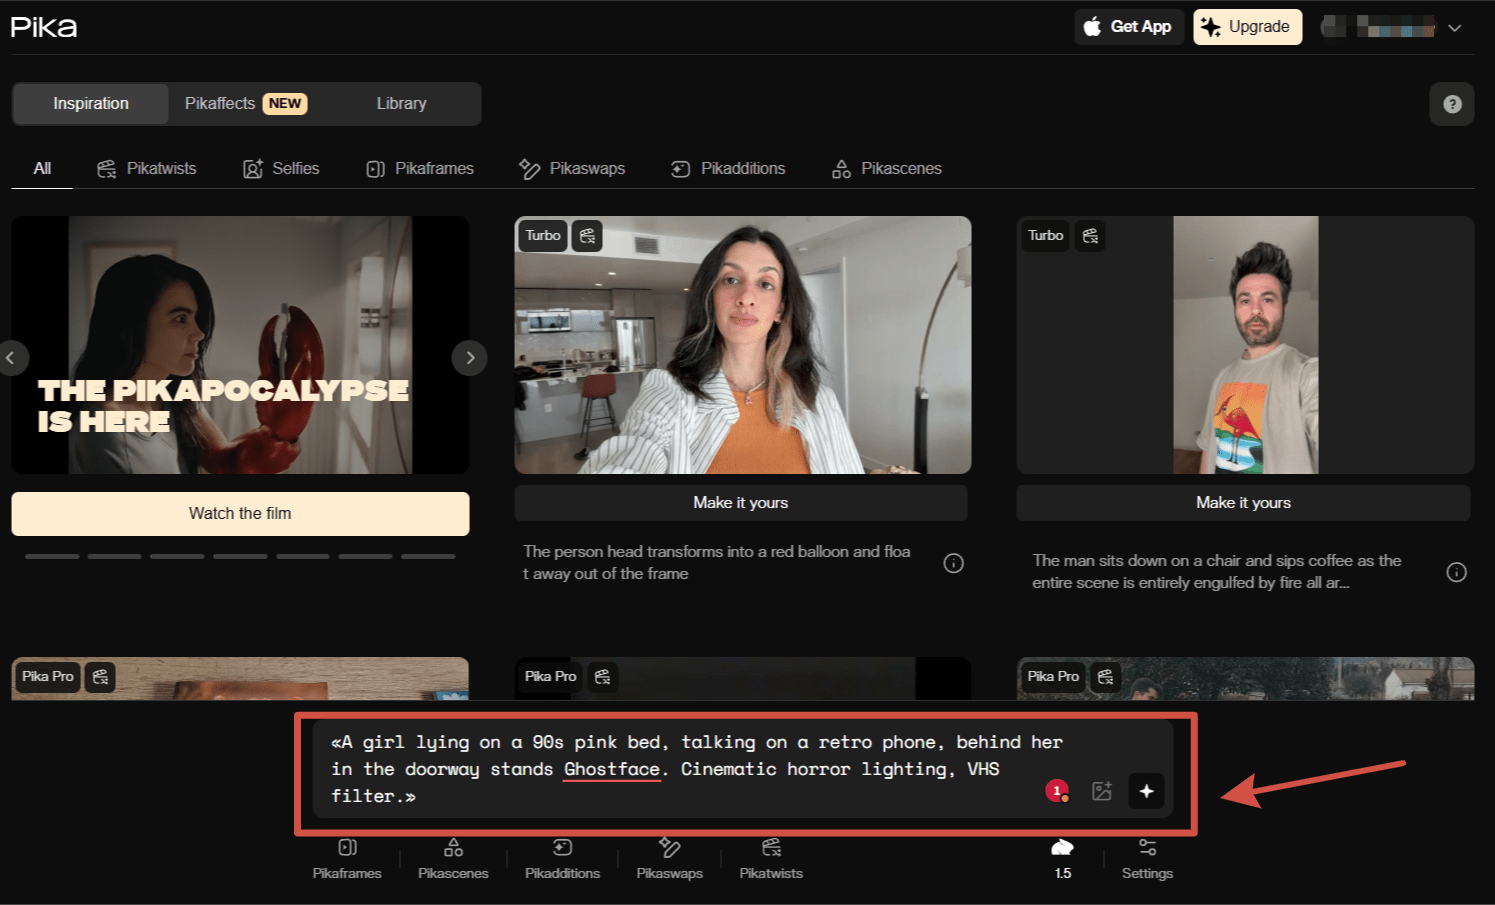The height and width of the screenshot is (905, 1495).
Task: Click the Pika logo
Action: 44,27
